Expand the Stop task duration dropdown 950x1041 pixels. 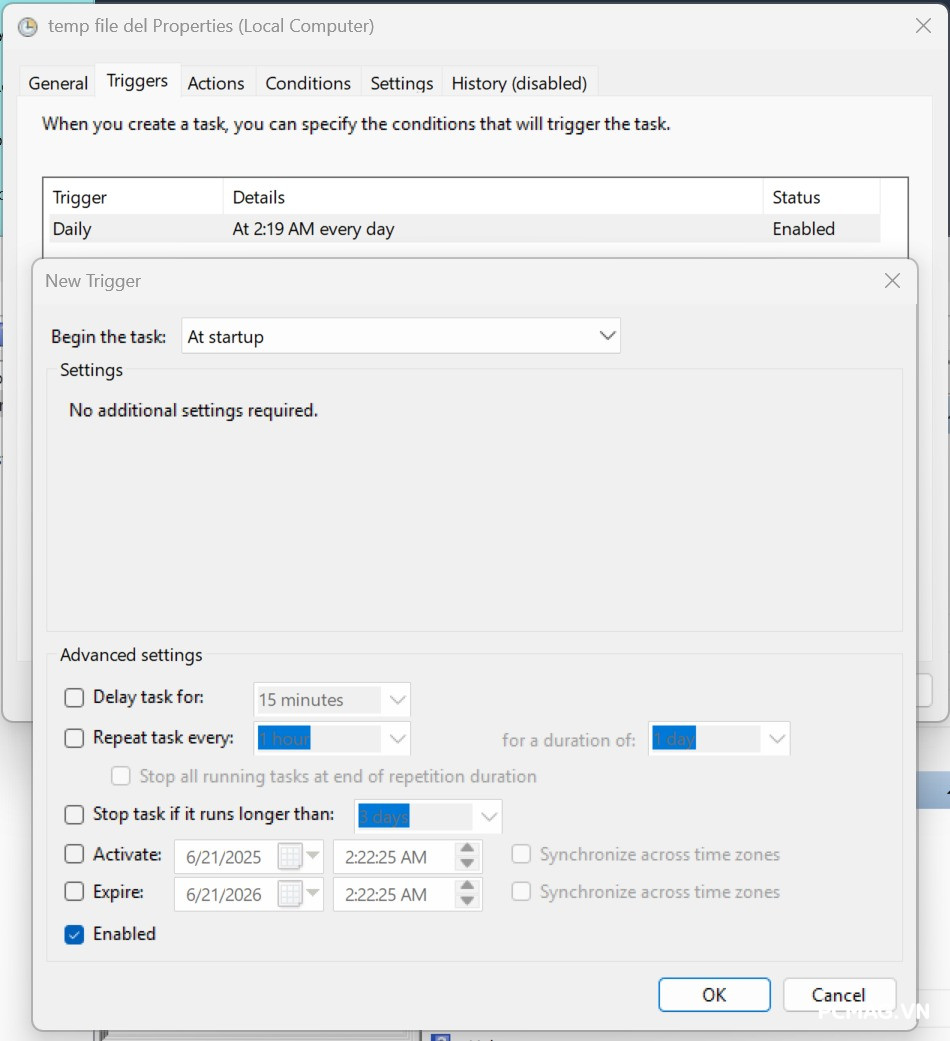pyautogui.click(x=489, y=816)
